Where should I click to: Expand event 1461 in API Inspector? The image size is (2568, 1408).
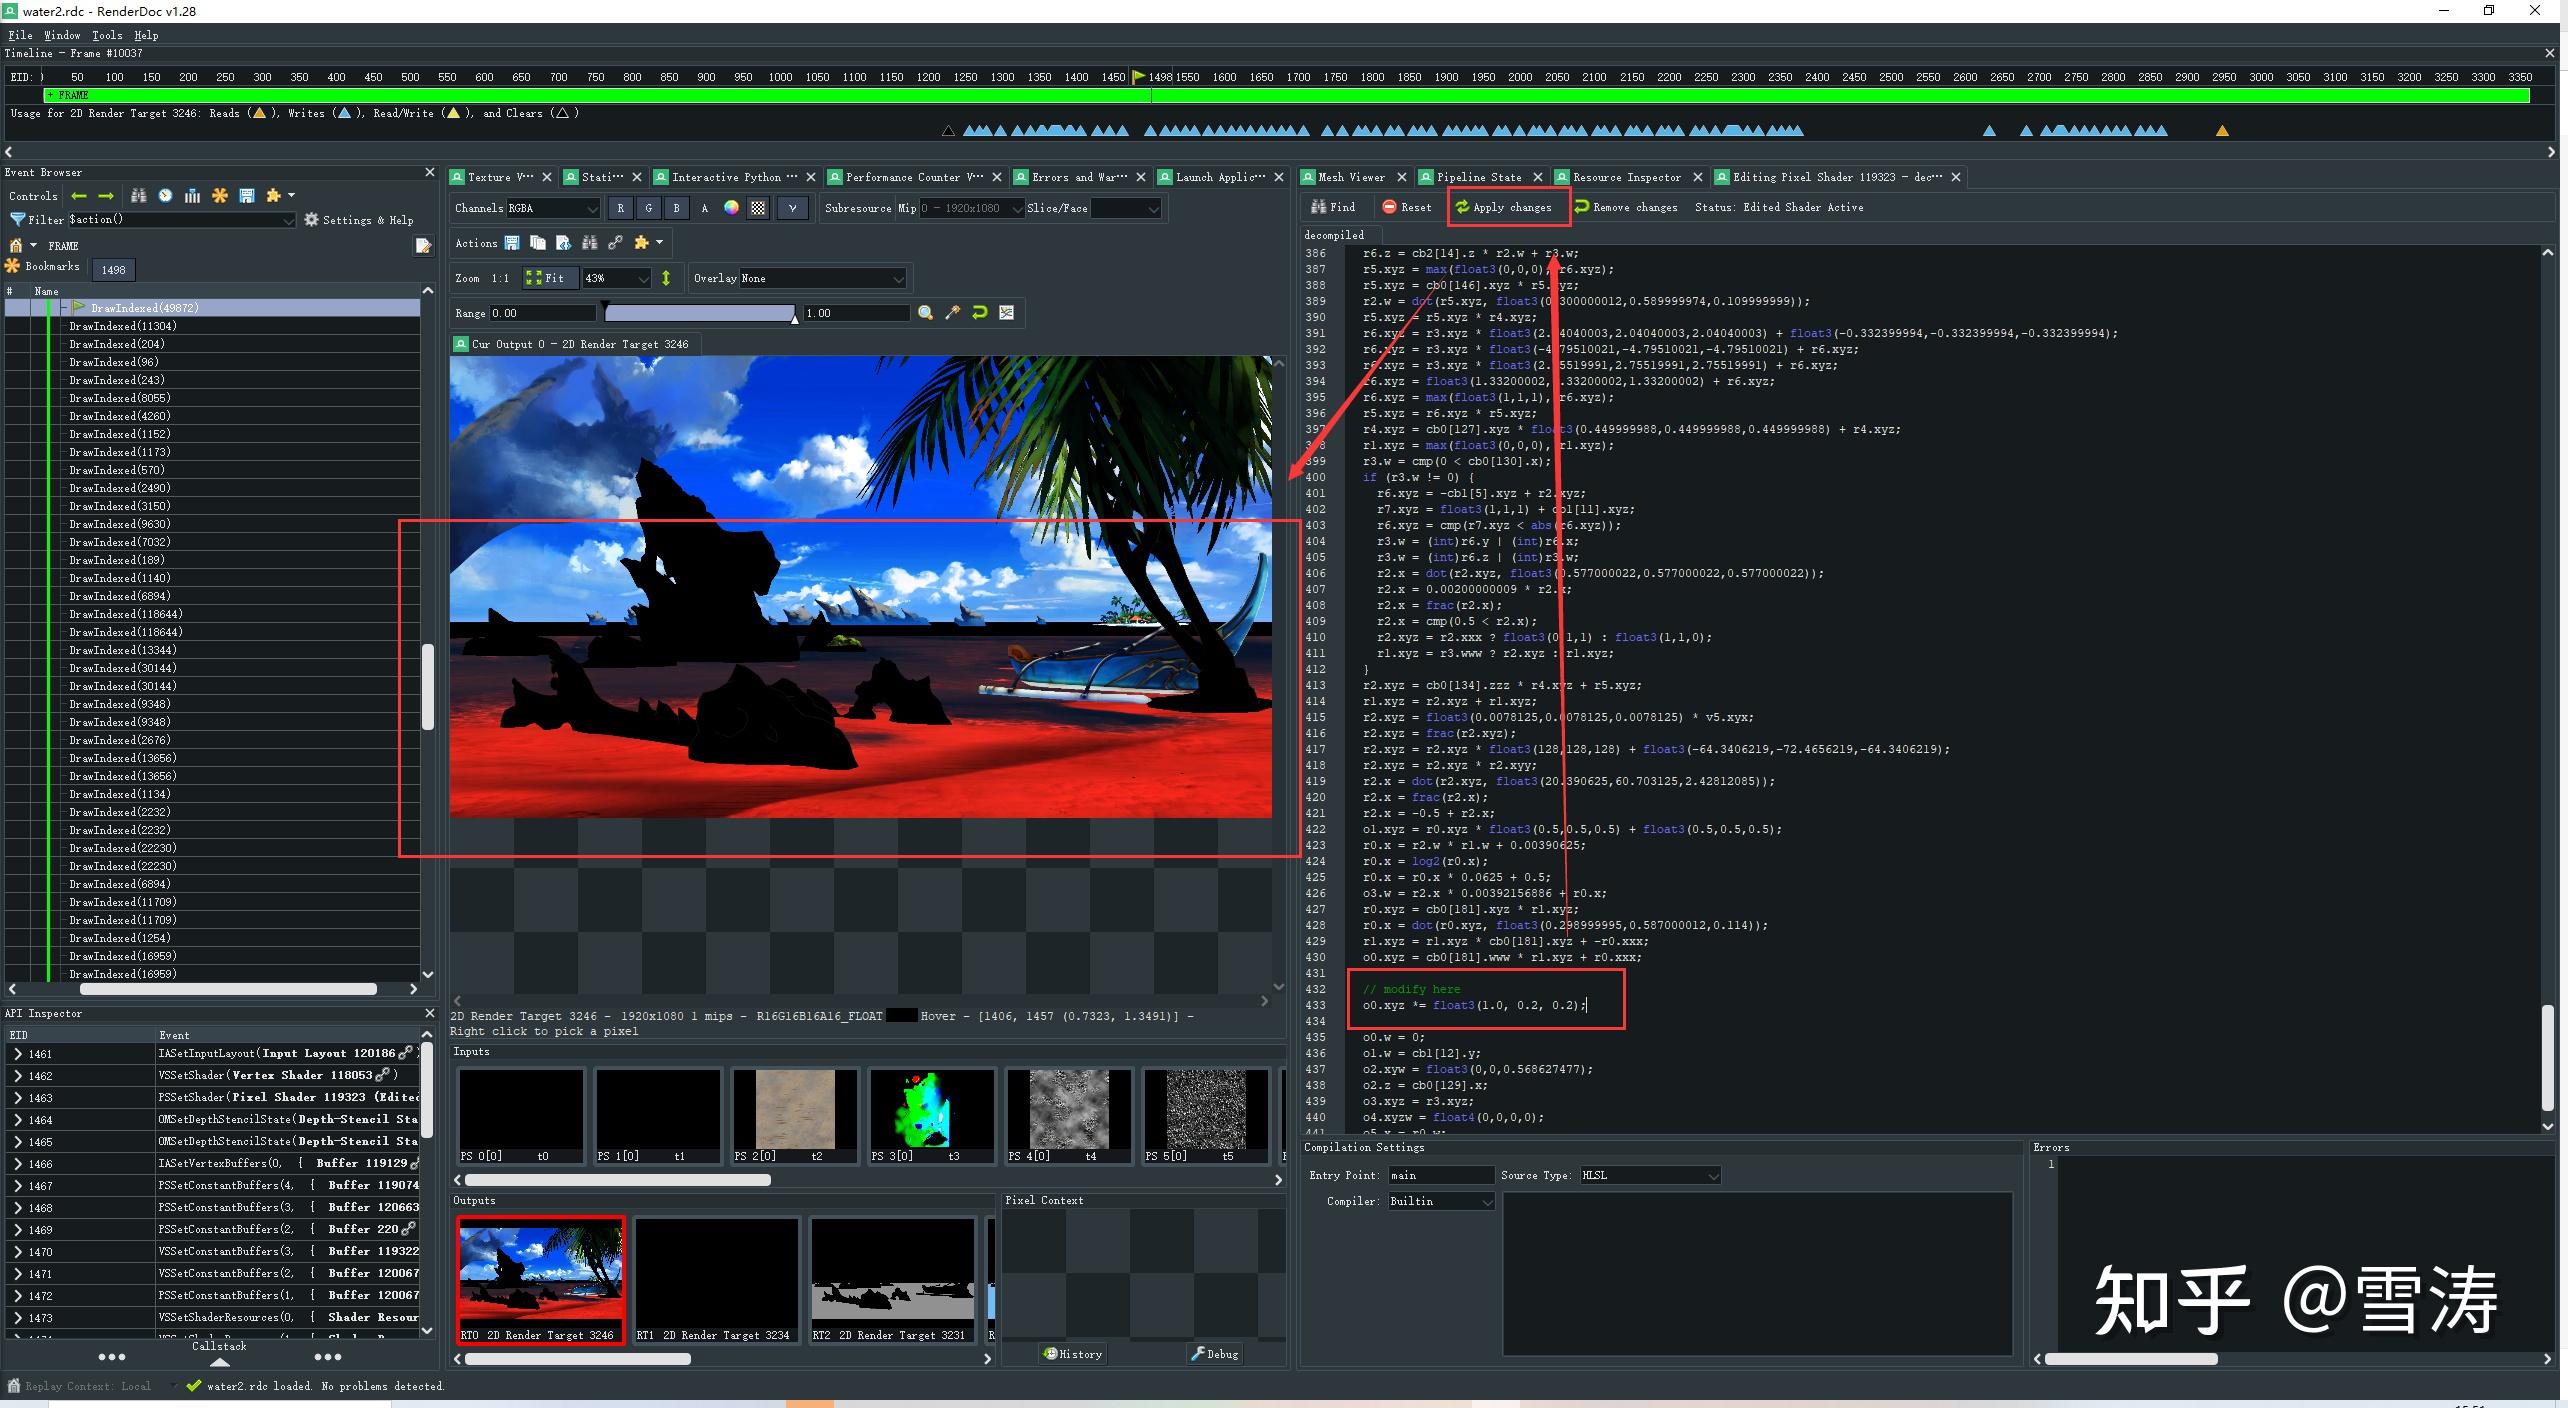[18, 1054]
